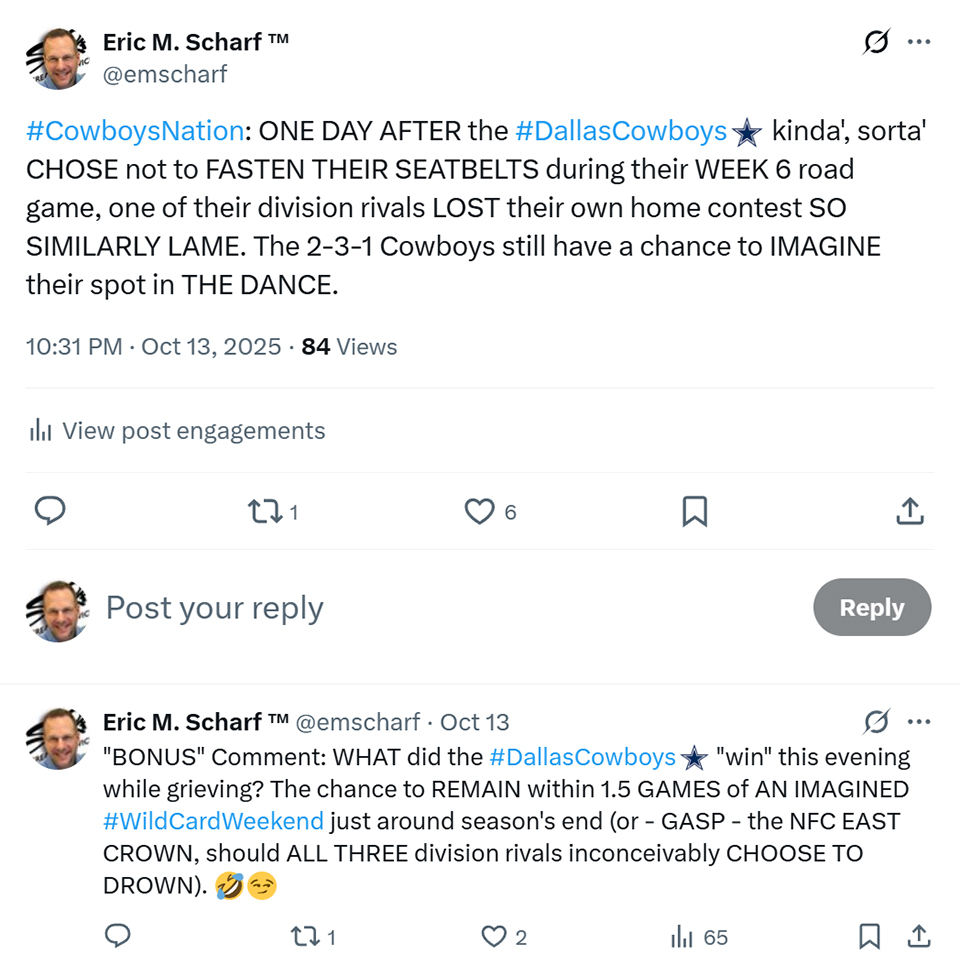Click the Grok icon on BONUS comment
This screenshot has width=960, height=976.
[876, 722]
